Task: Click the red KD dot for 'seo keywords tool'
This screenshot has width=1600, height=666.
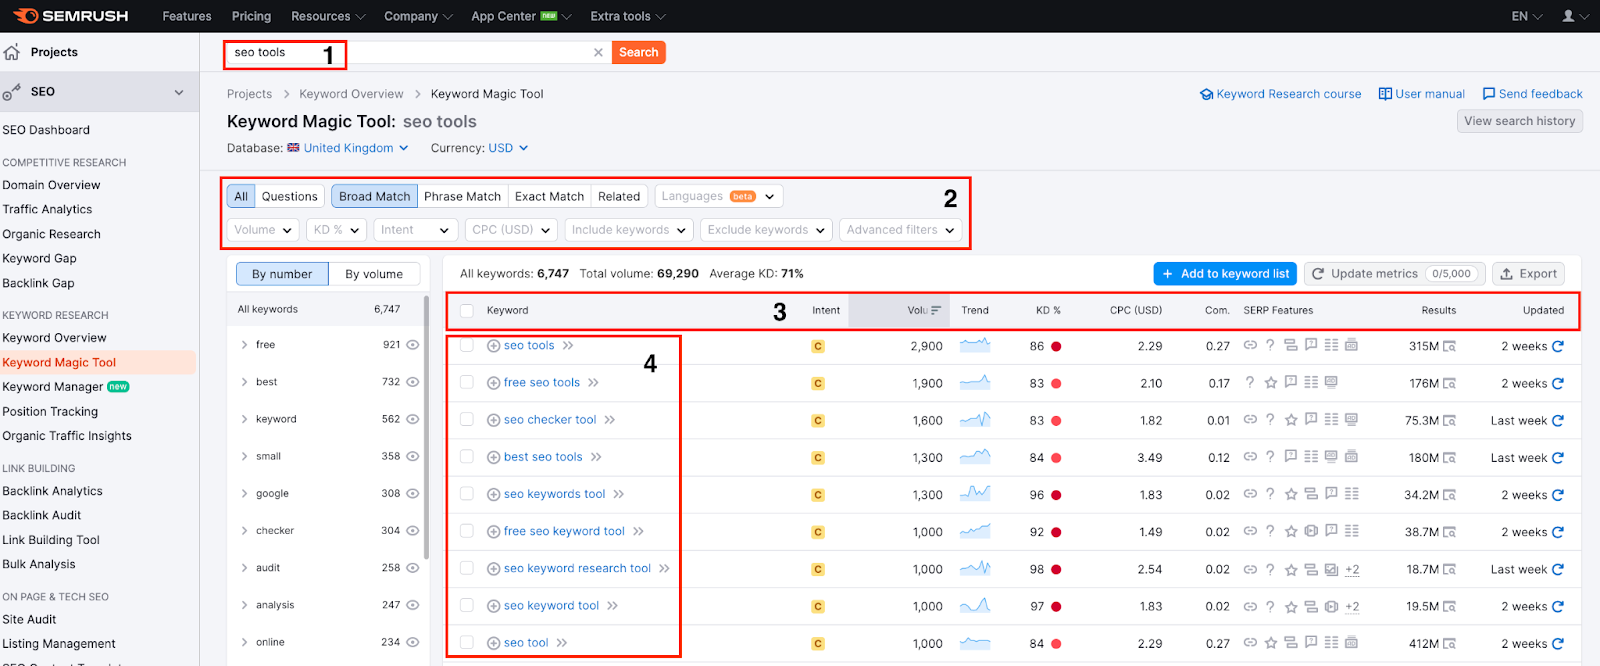Action: (x=1056, y=495)
